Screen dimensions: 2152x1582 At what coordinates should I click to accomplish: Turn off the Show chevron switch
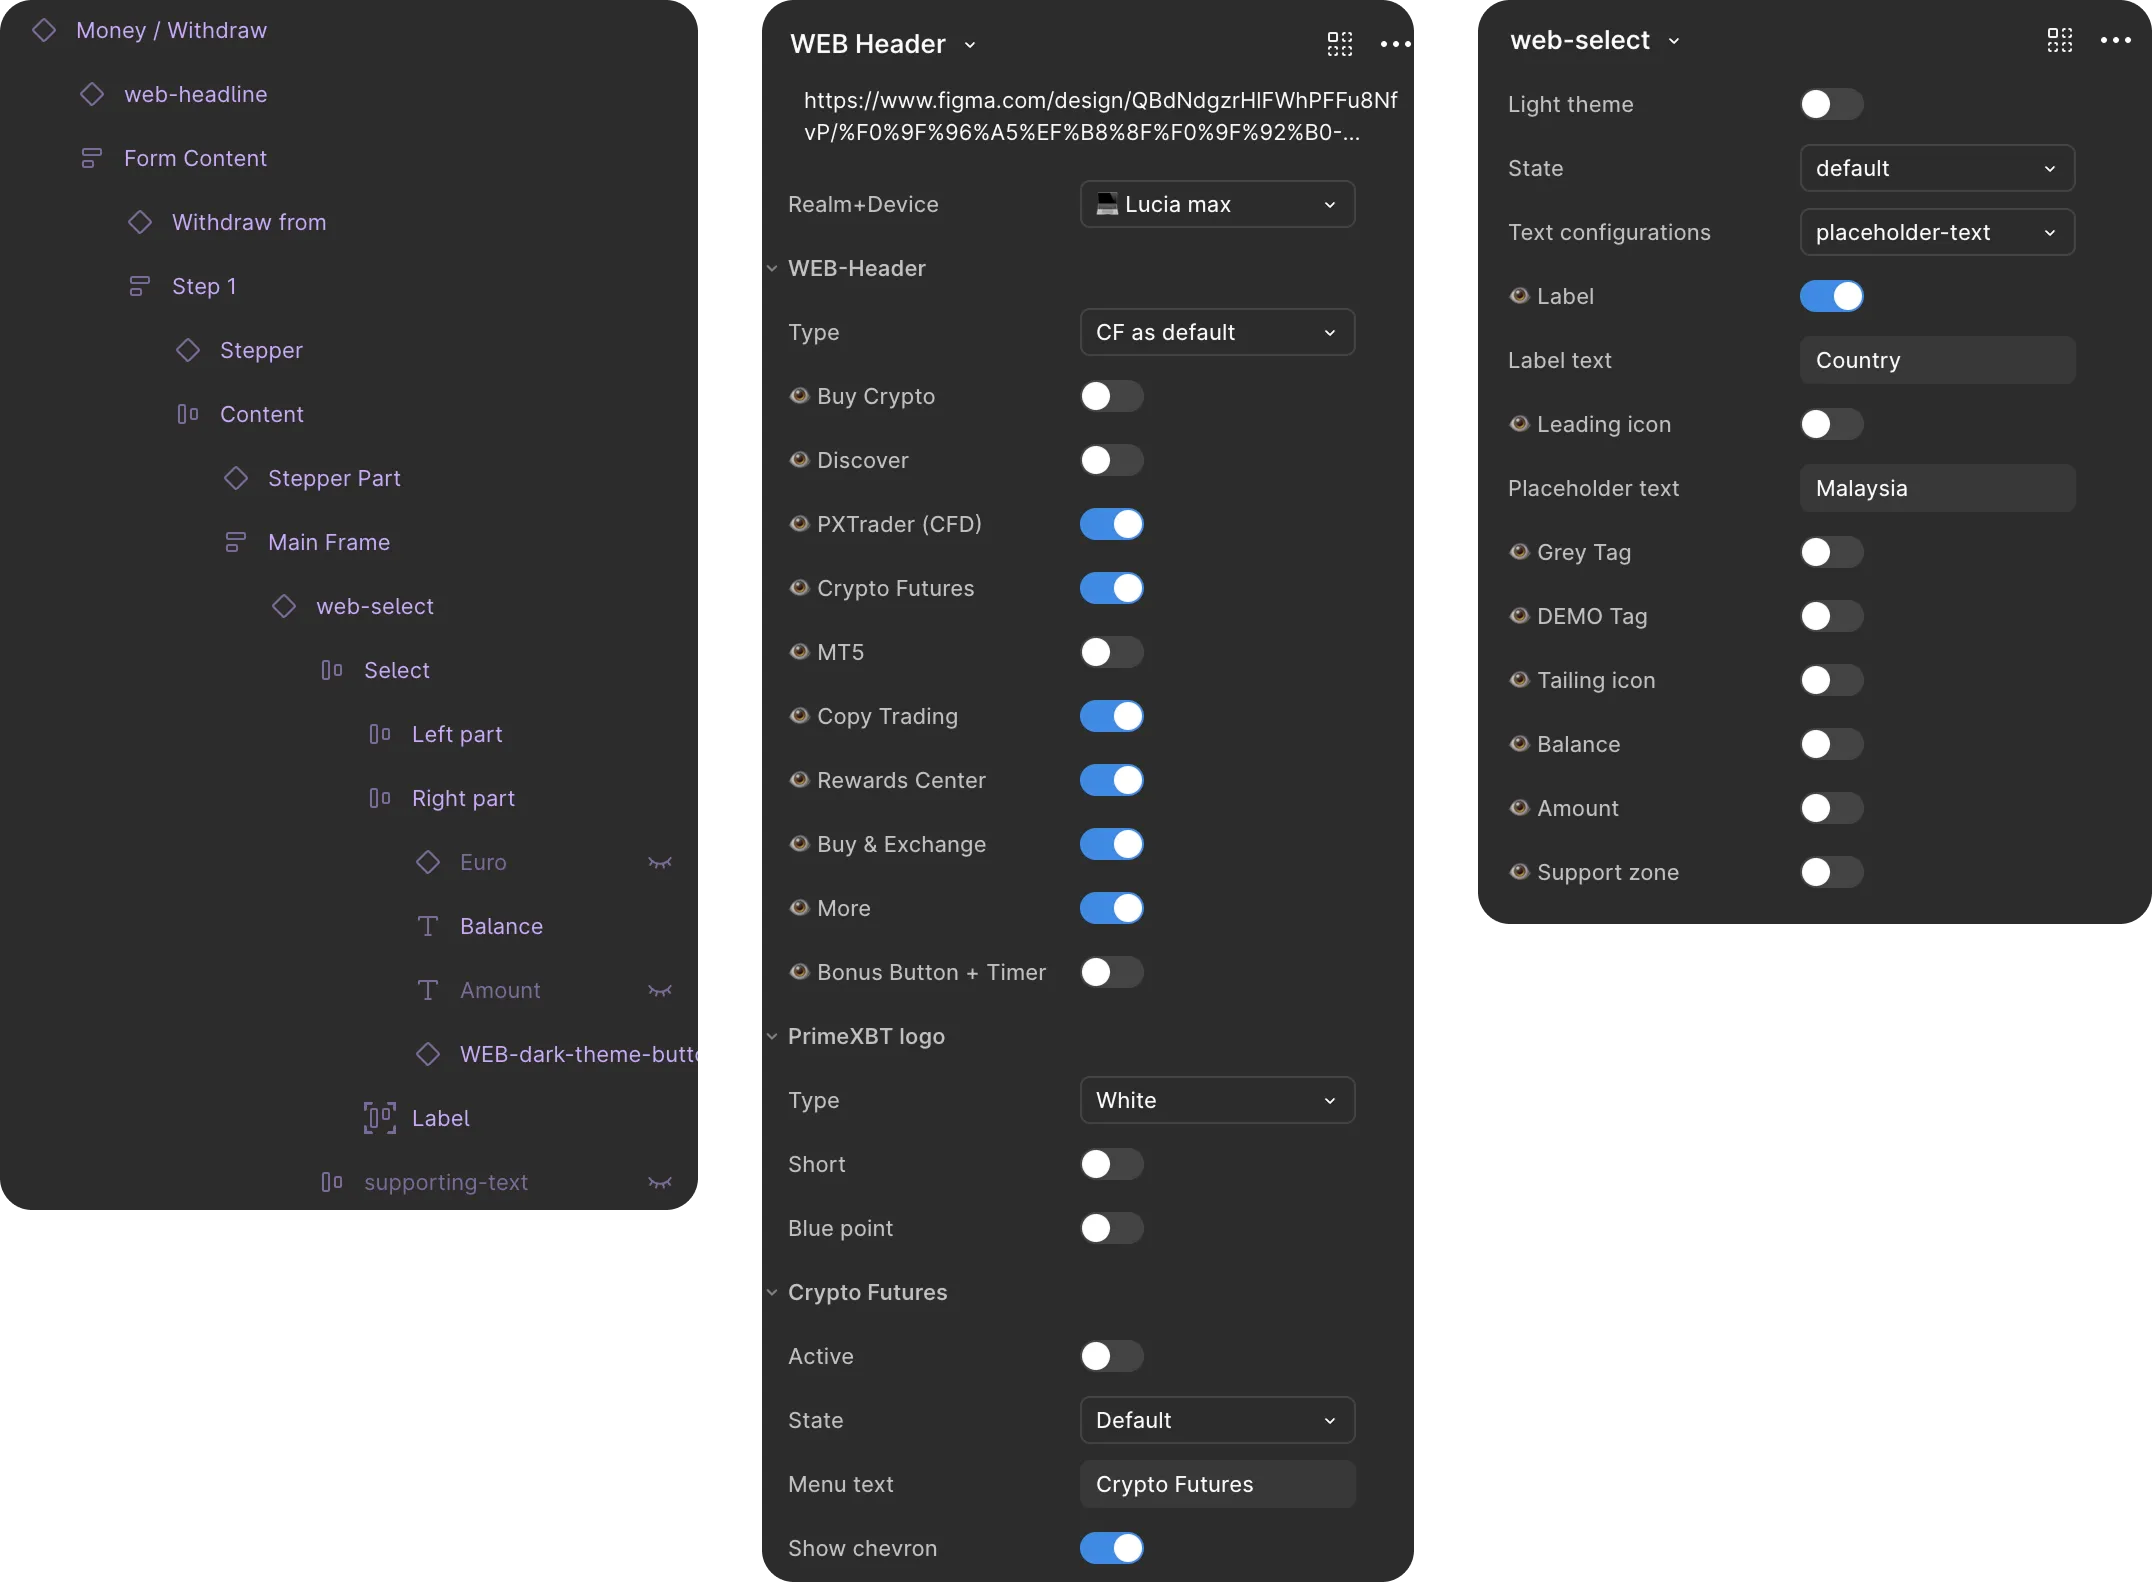1111,1548
